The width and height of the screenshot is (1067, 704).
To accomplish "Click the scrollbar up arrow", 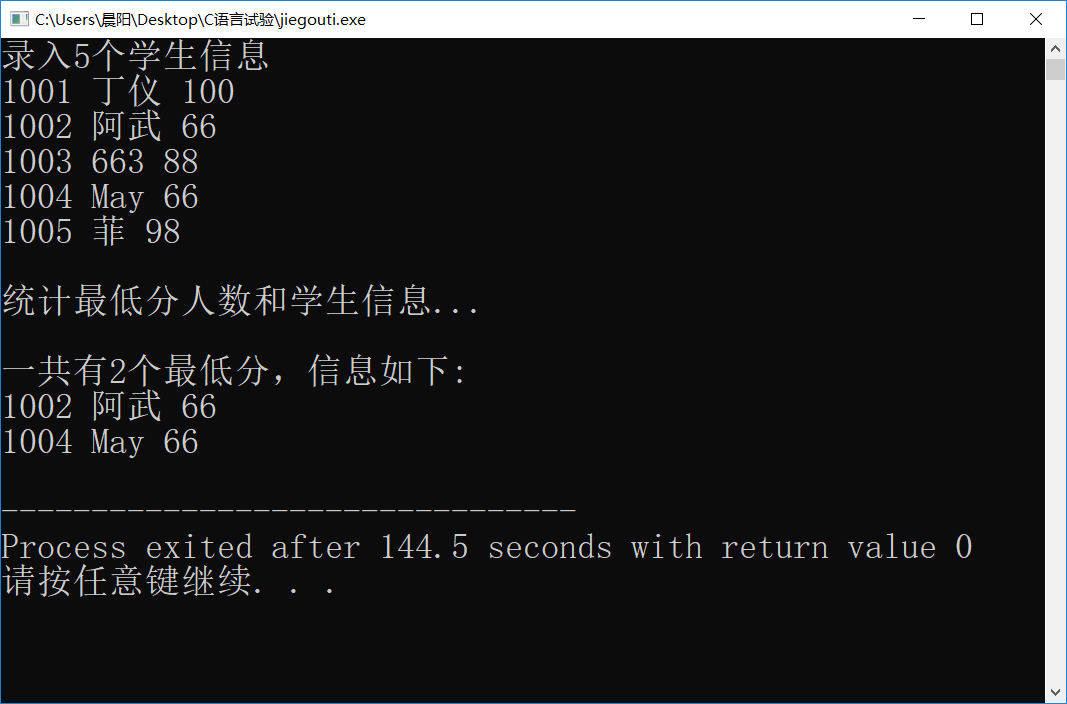I will pos(1055,48).
